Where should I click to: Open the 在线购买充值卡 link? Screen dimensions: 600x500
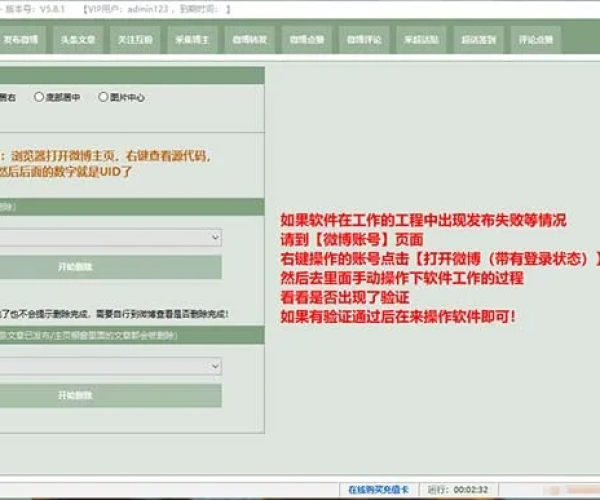coord(378,490)
